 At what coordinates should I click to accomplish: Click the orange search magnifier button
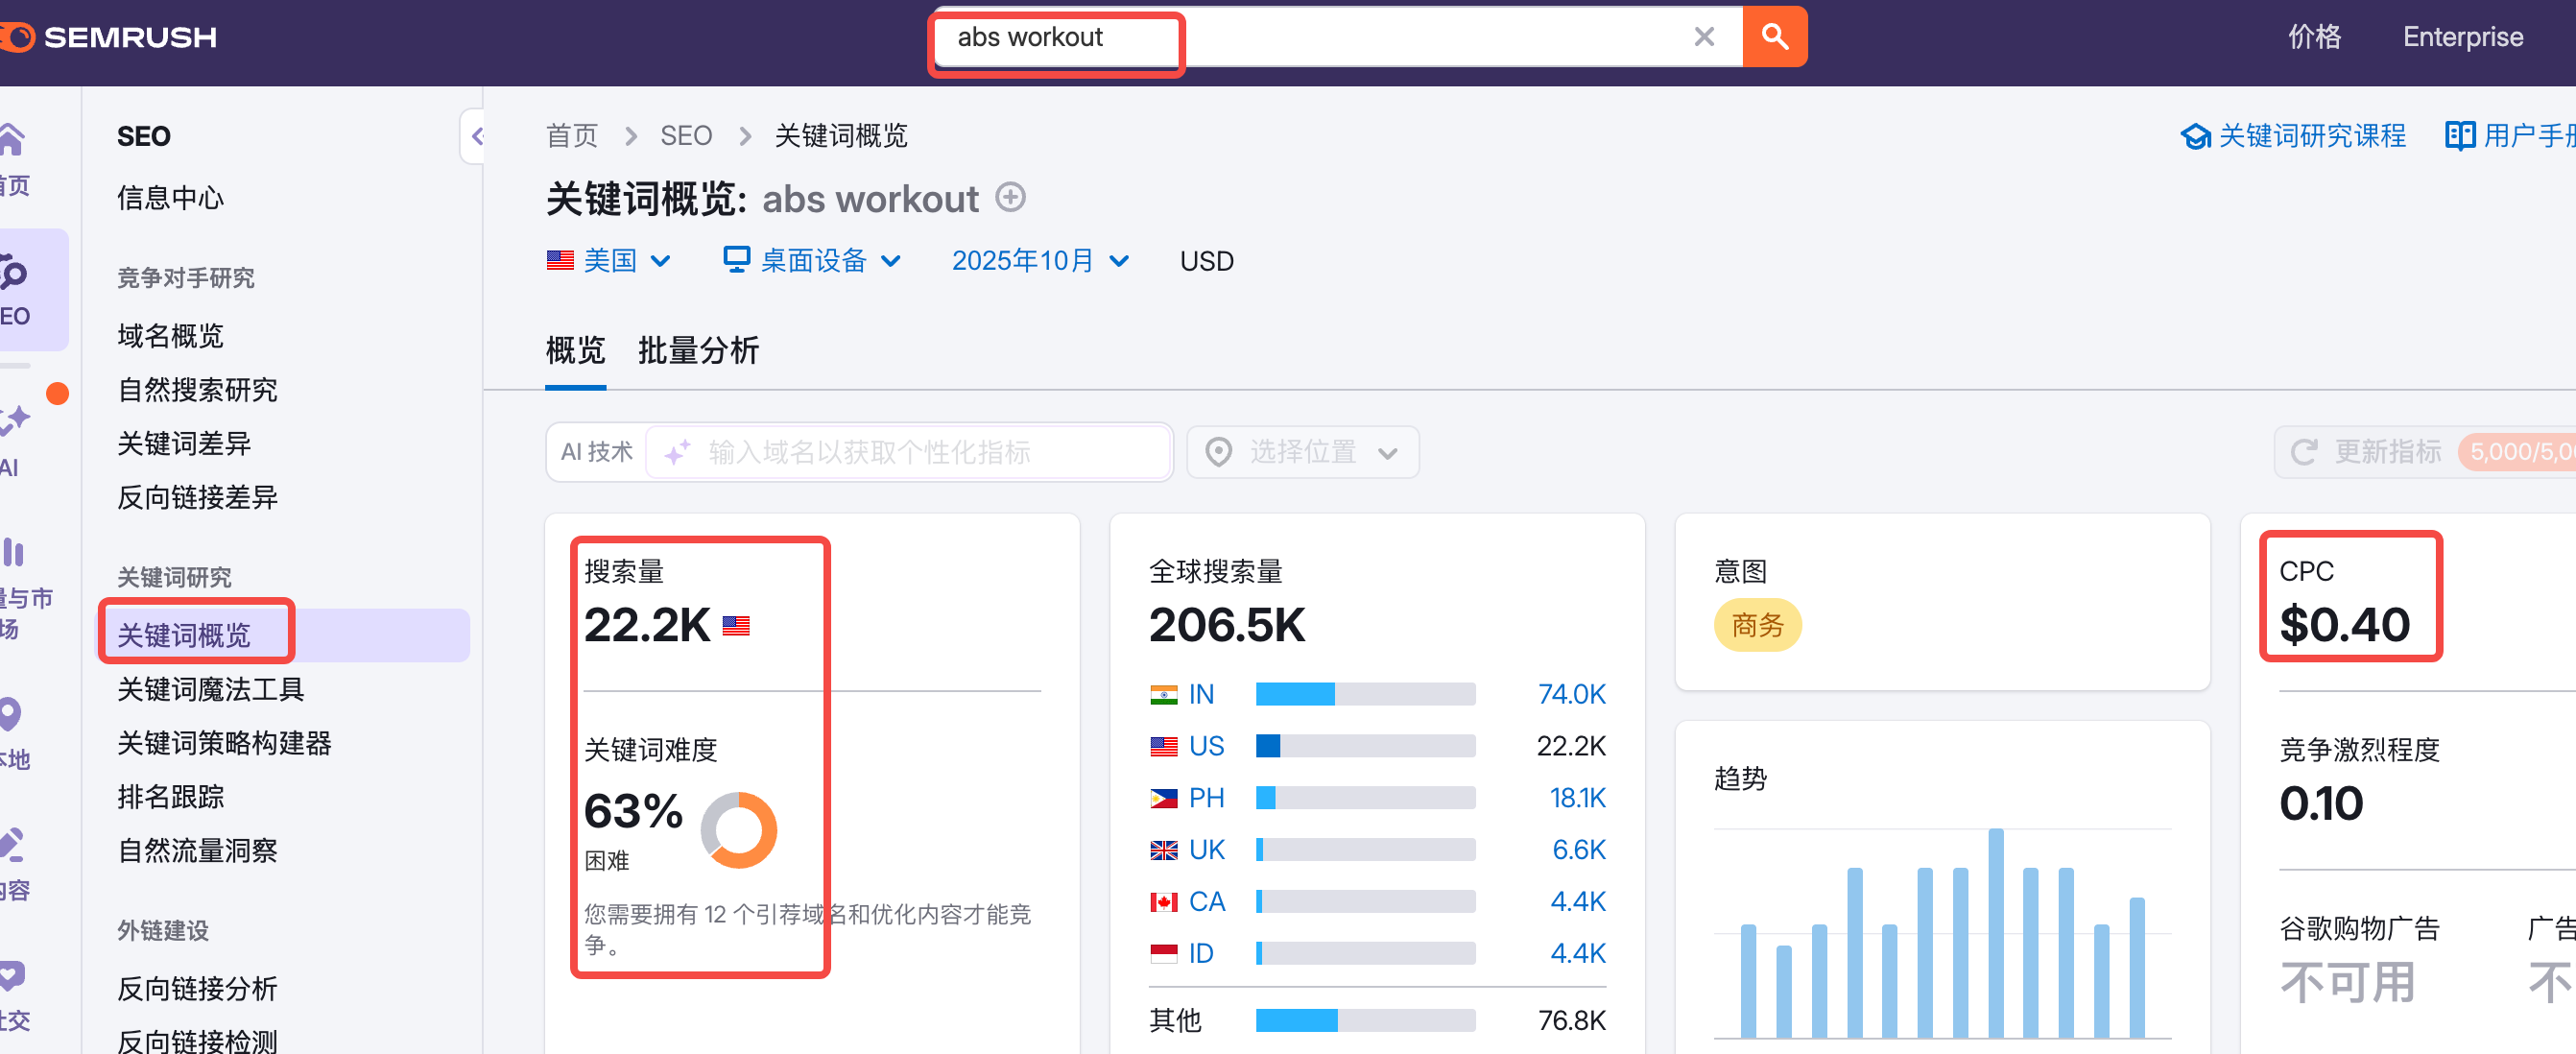point(1773,37)
